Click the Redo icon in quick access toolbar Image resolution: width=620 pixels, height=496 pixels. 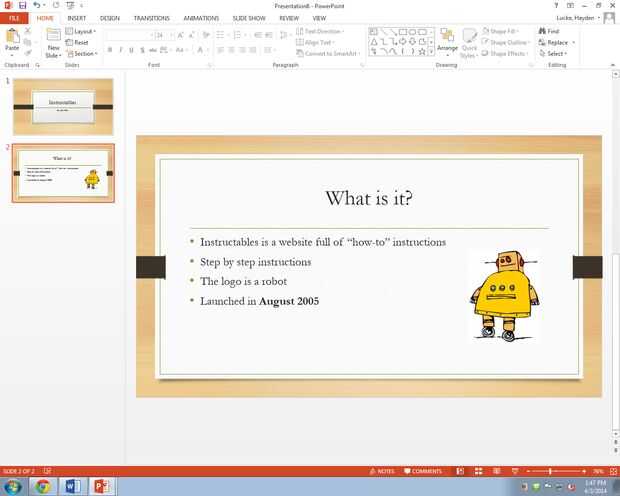tap(56, 6)
